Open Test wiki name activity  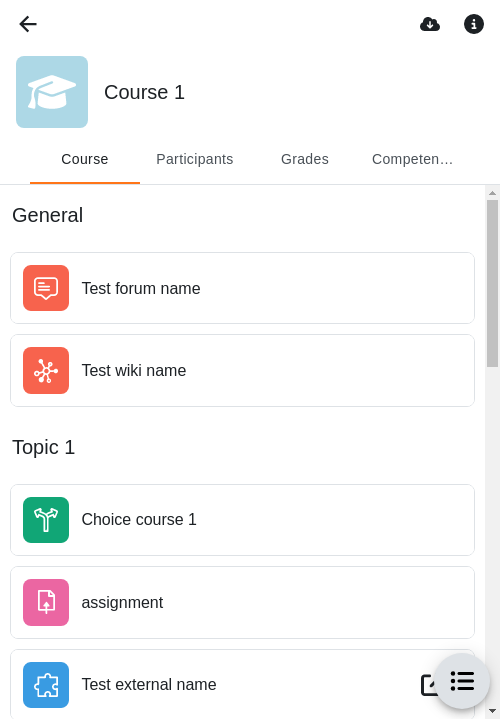point(242,370)
